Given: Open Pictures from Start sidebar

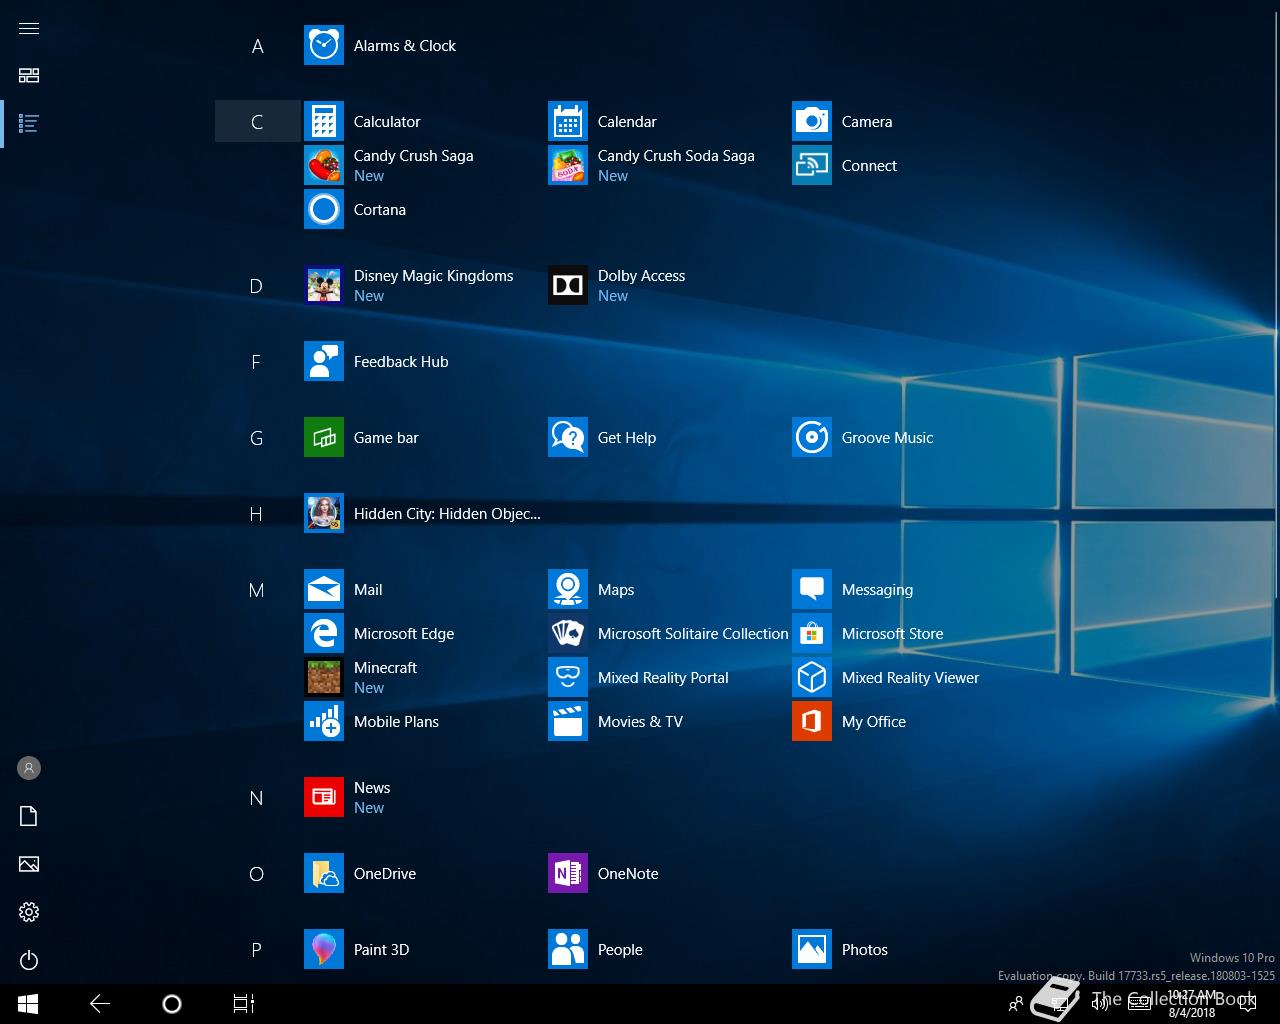Looking at the screenshot, I should (29, 864).
